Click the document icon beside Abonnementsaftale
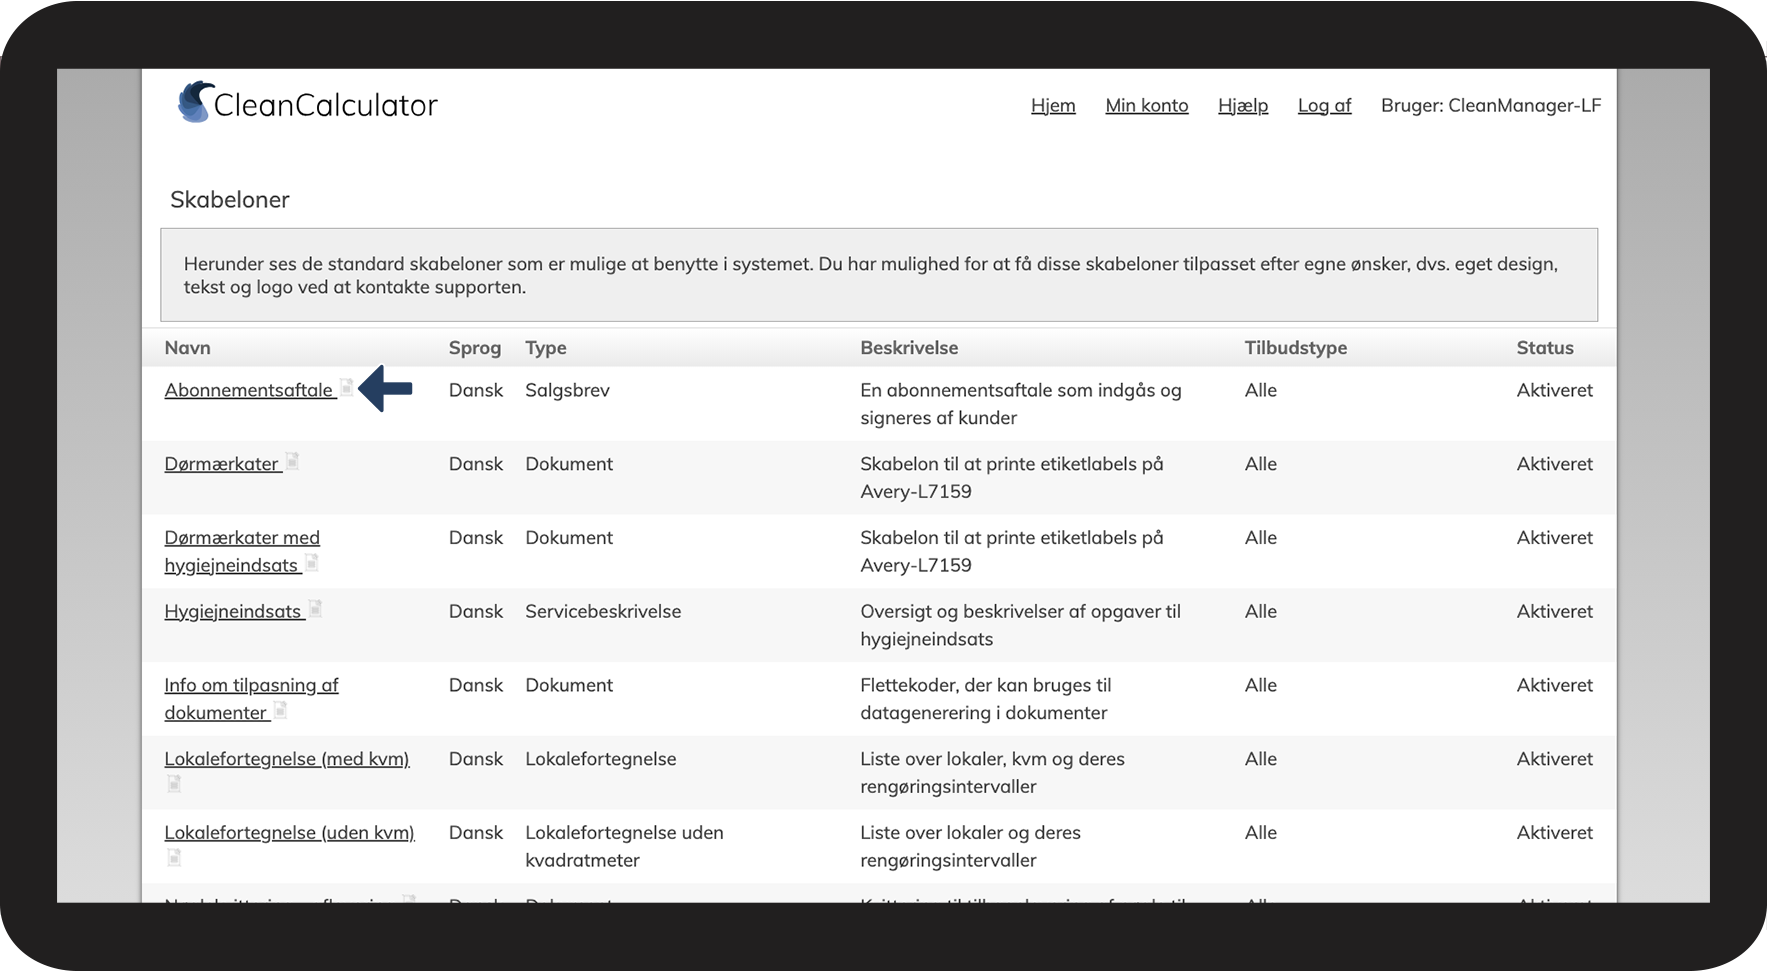This screenshot has height=971, width=1767. point(346,388)
